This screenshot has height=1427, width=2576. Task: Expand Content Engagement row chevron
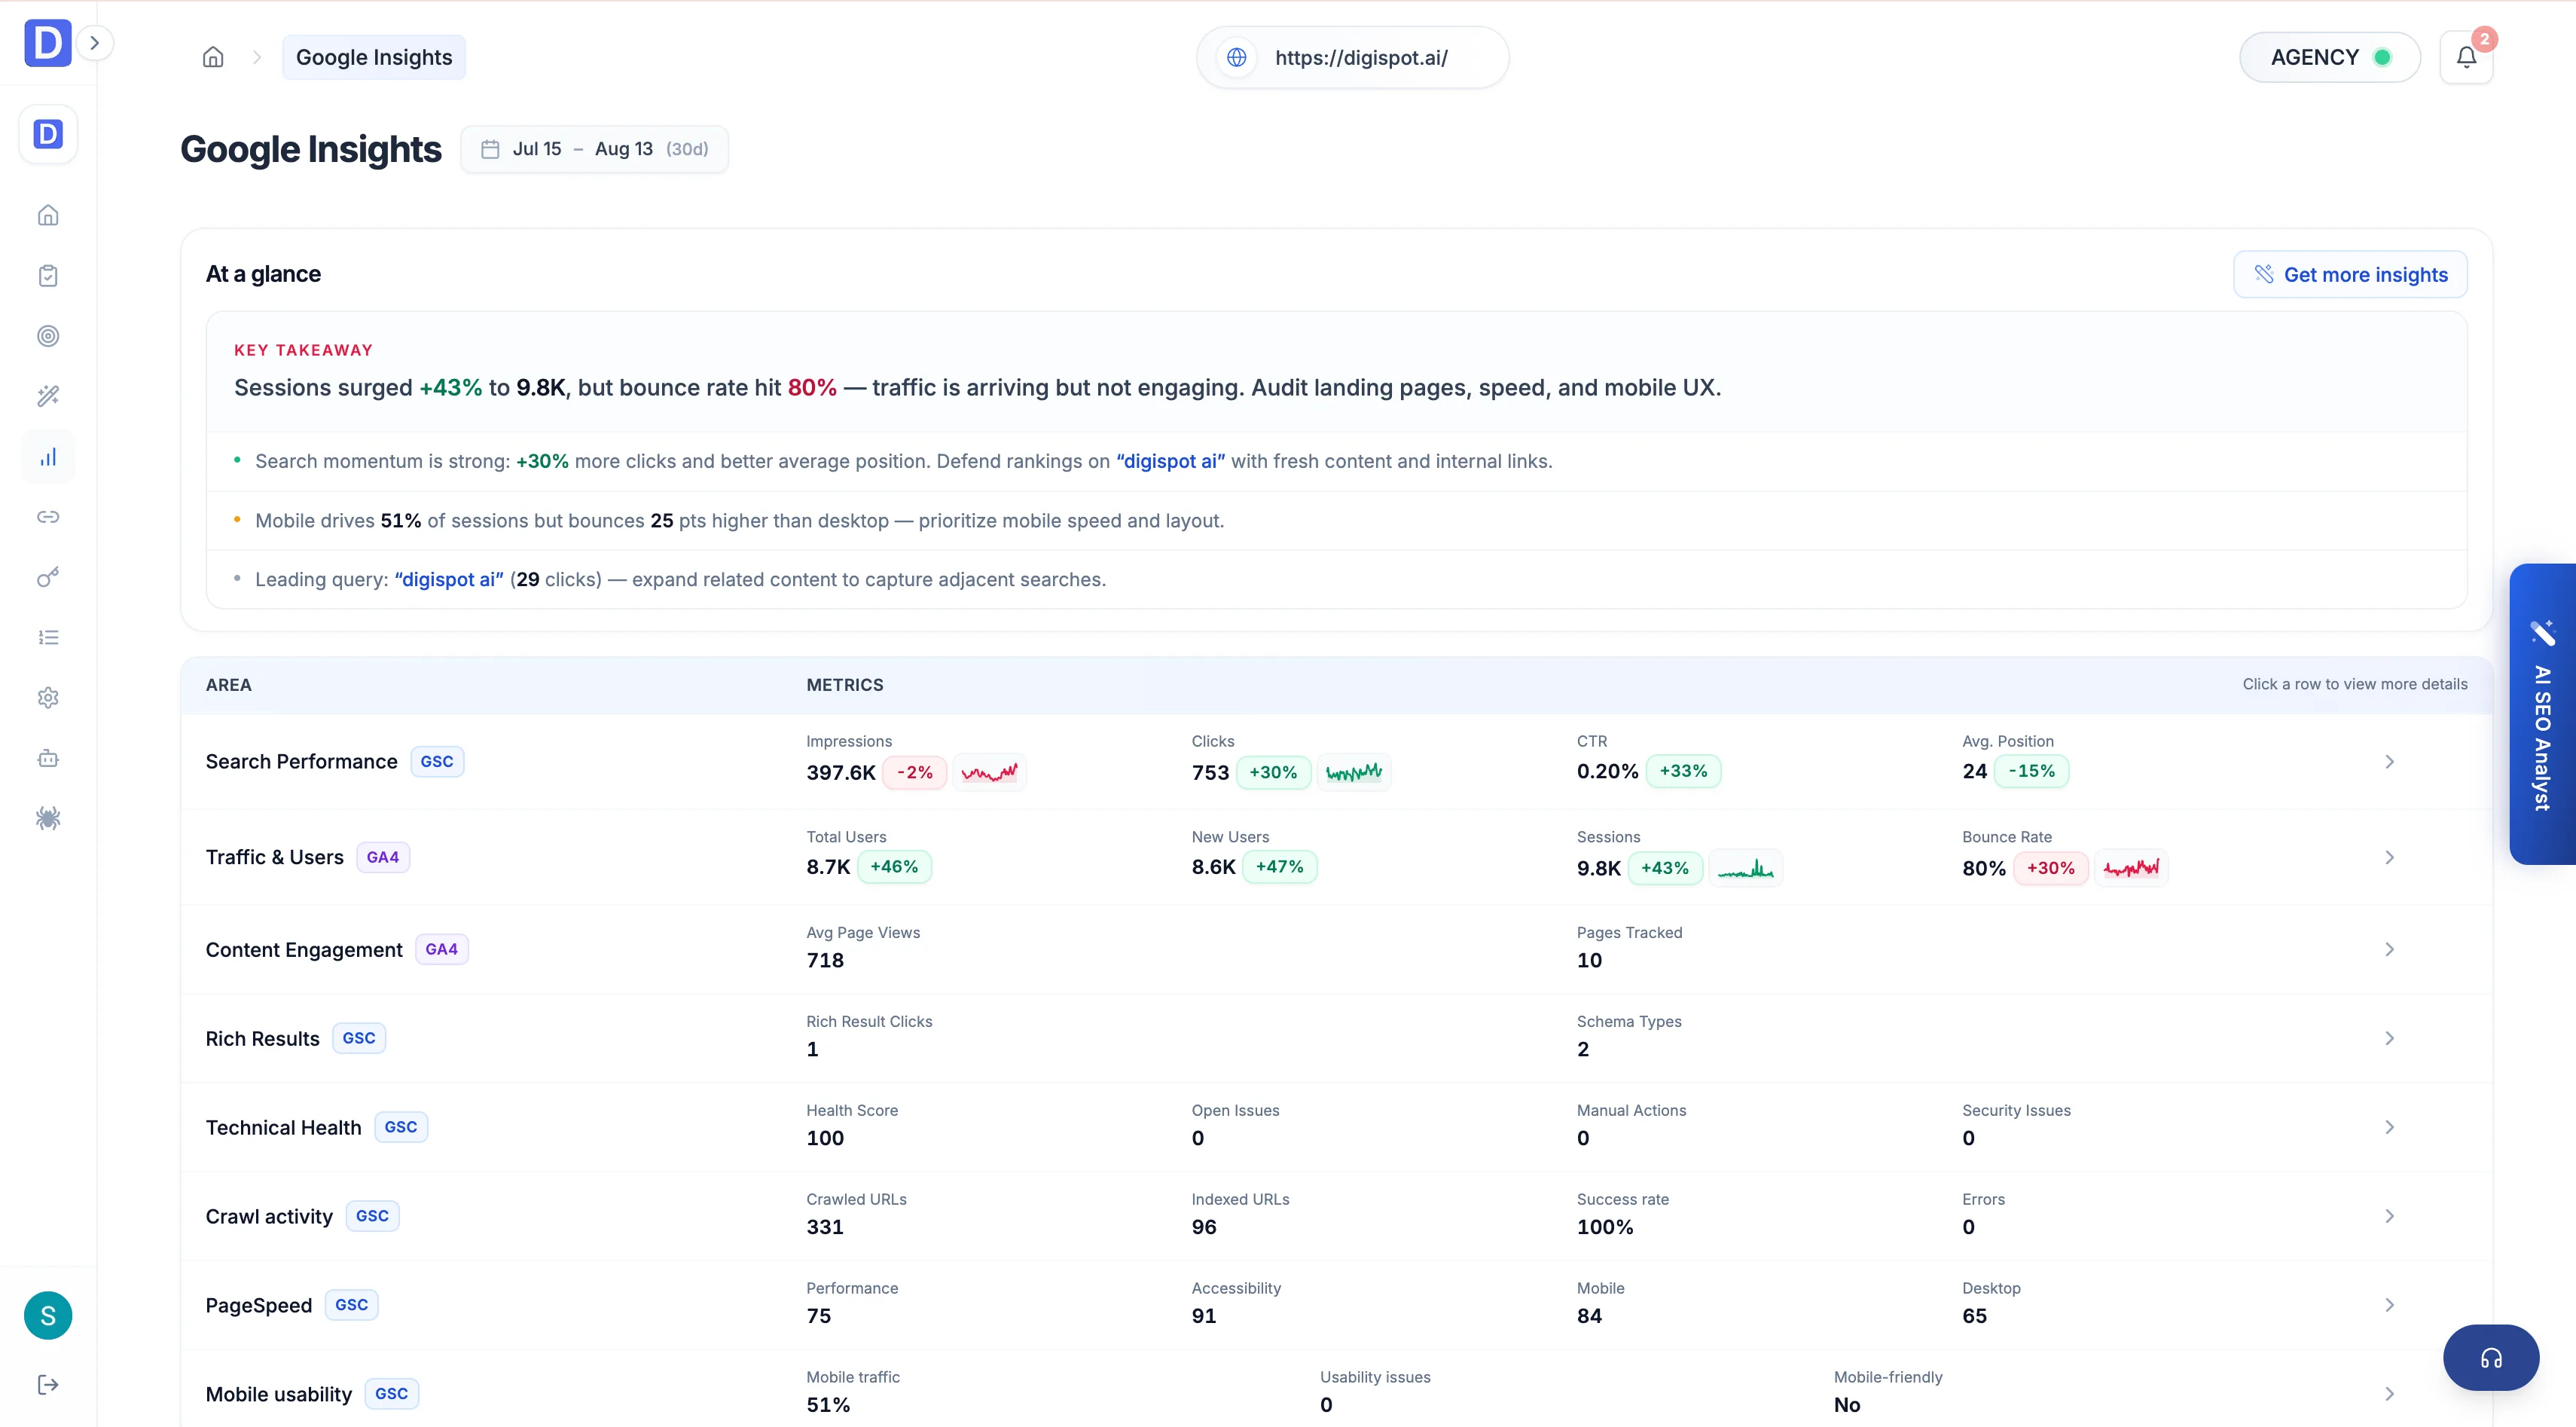click(2389, 950)
